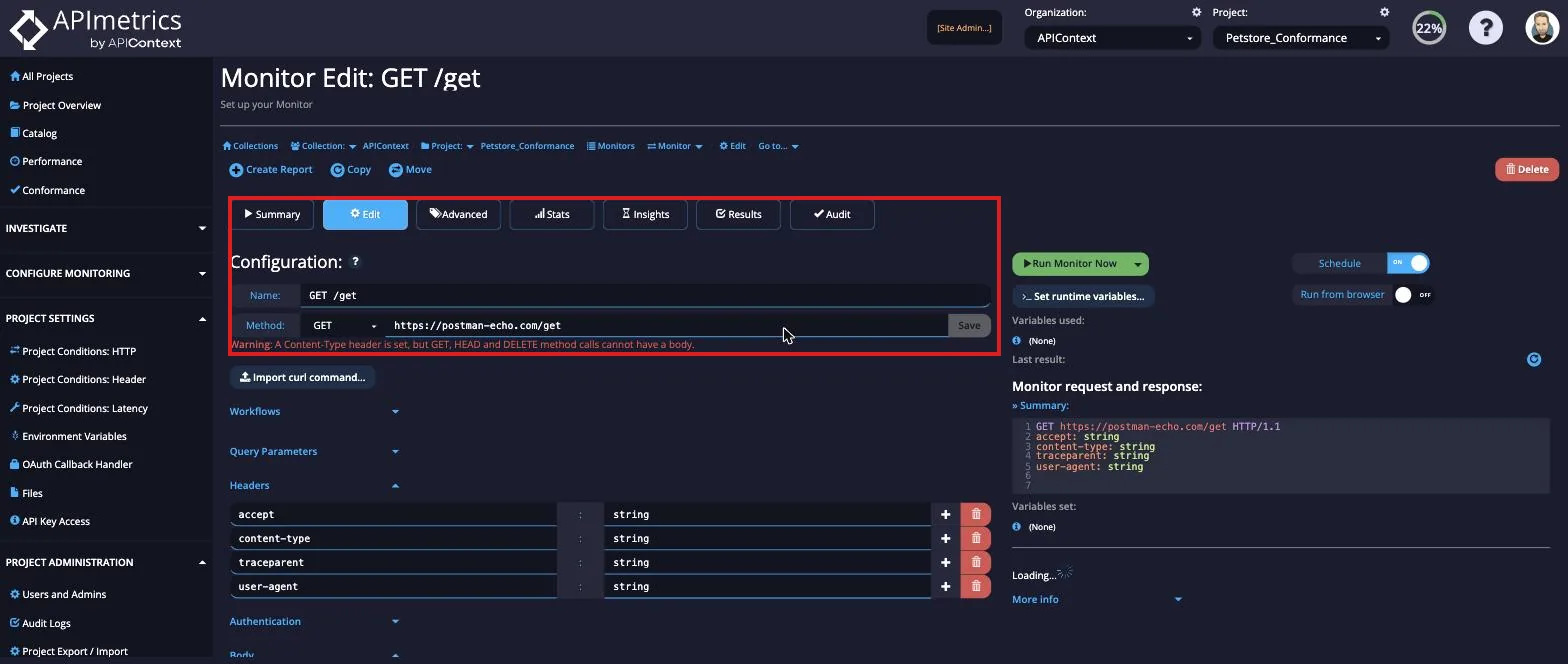Open API Key Access
Image resolution: width=1568 pixels, height=664 pixels.
click(x=49, y=521)
